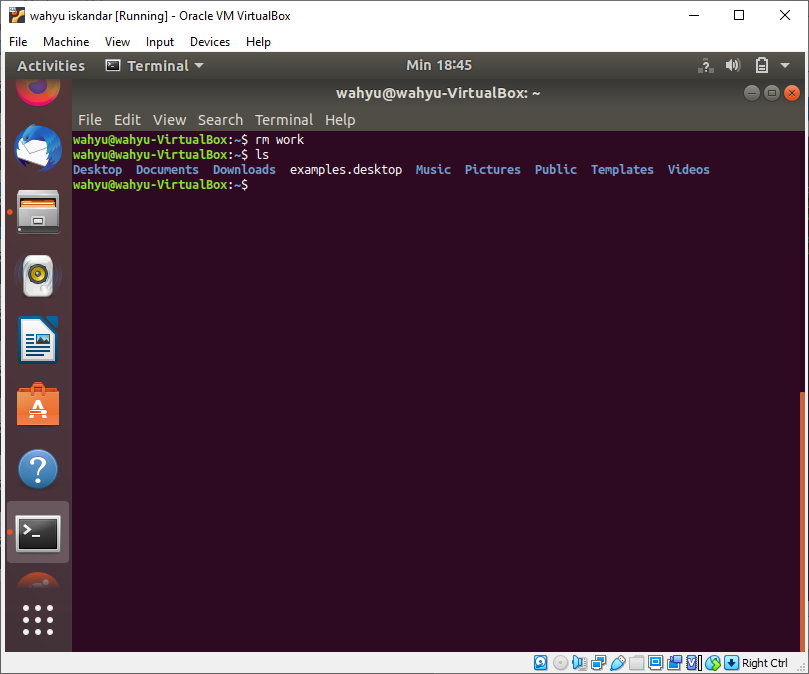Image resolution: width=809 pixels, height=674 pixels.
Task: Open the terminal window File menu
Action: point(90,120)
